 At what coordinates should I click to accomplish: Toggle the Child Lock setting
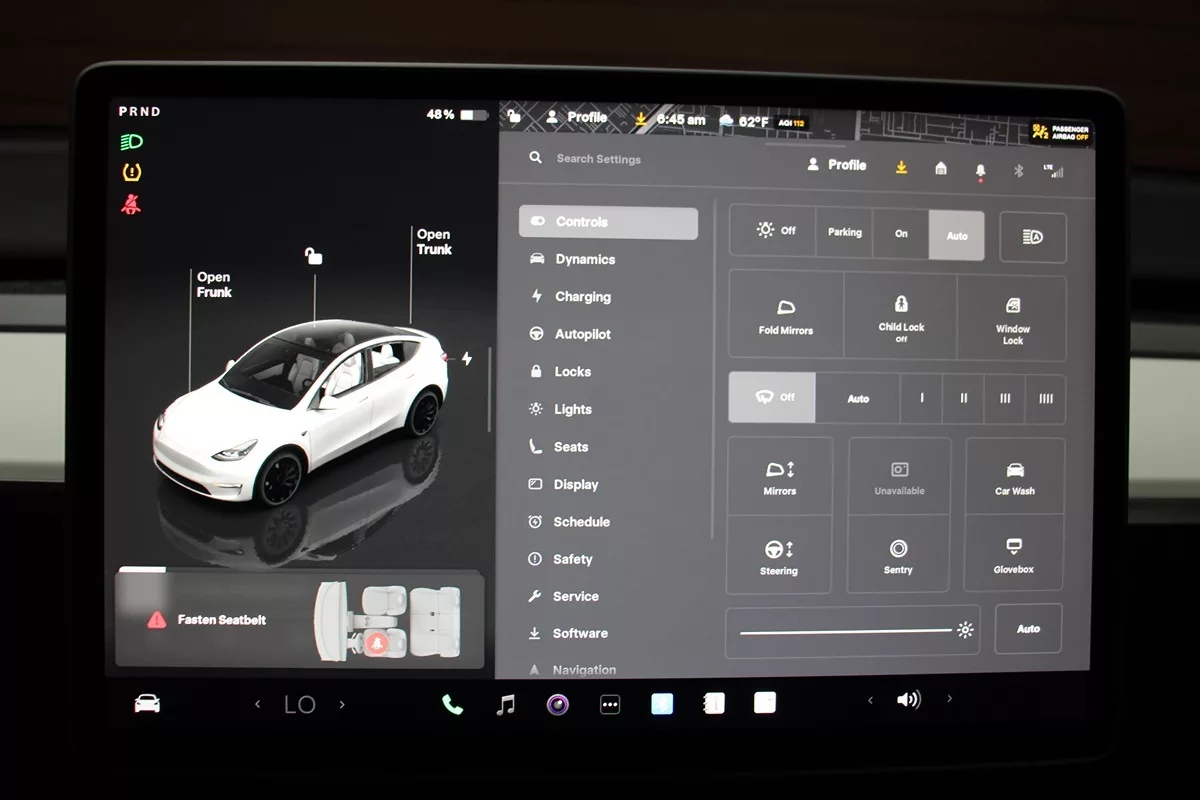tap(901, 315)
